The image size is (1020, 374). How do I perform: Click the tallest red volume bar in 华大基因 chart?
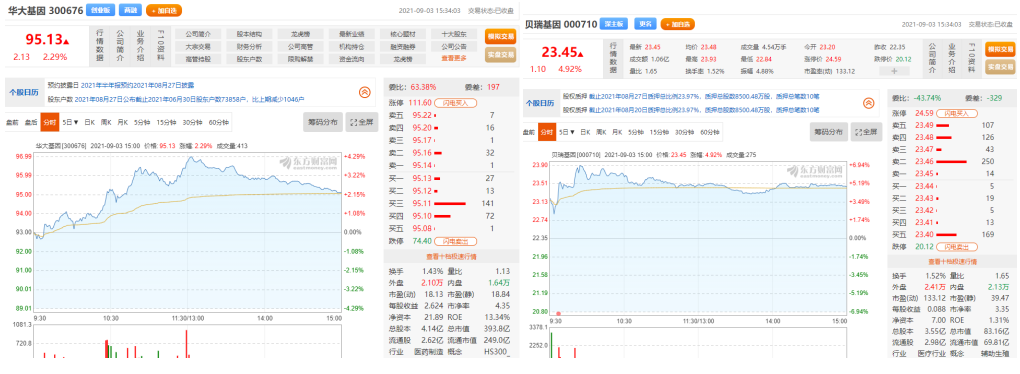pyautogui.click(x=186, y=343)
